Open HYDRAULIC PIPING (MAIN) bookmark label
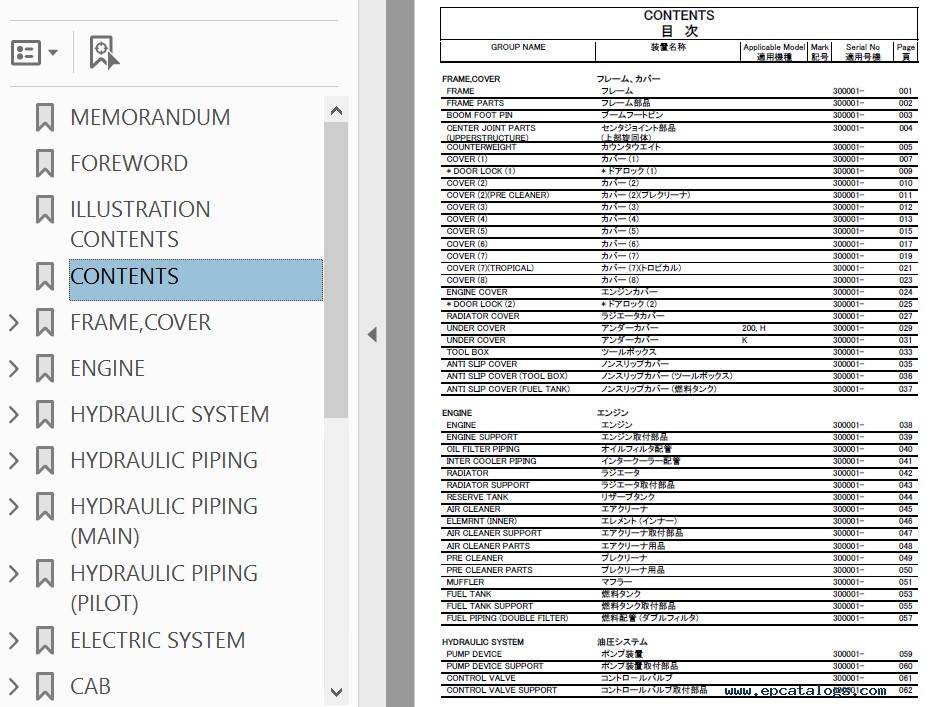This screenshot has height=707, width=937. pos(164,521)
